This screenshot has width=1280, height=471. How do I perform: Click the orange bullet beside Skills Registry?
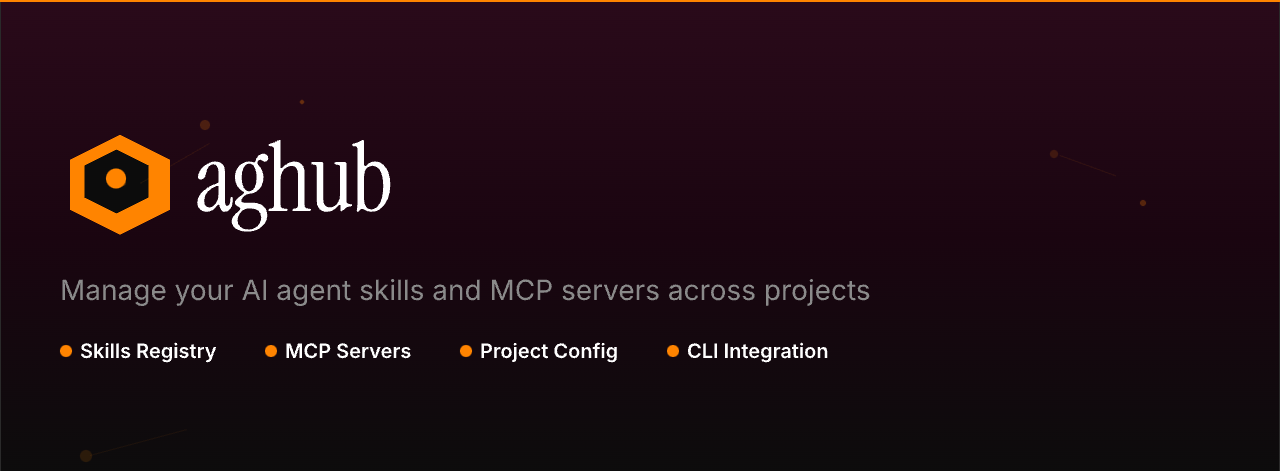click(66, 351)
